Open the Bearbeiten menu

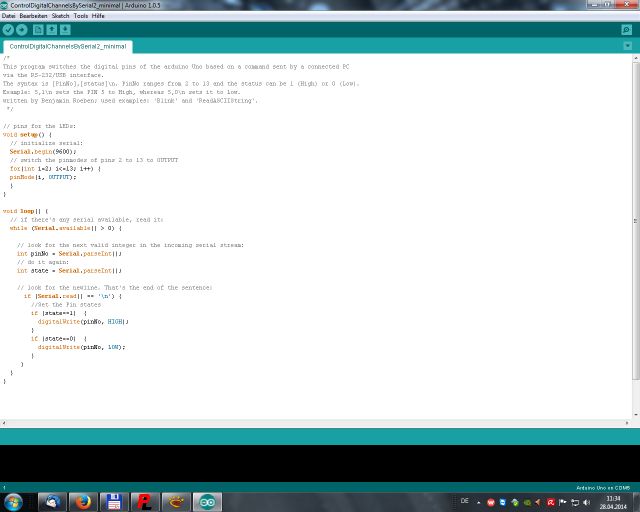coord(33,16)
